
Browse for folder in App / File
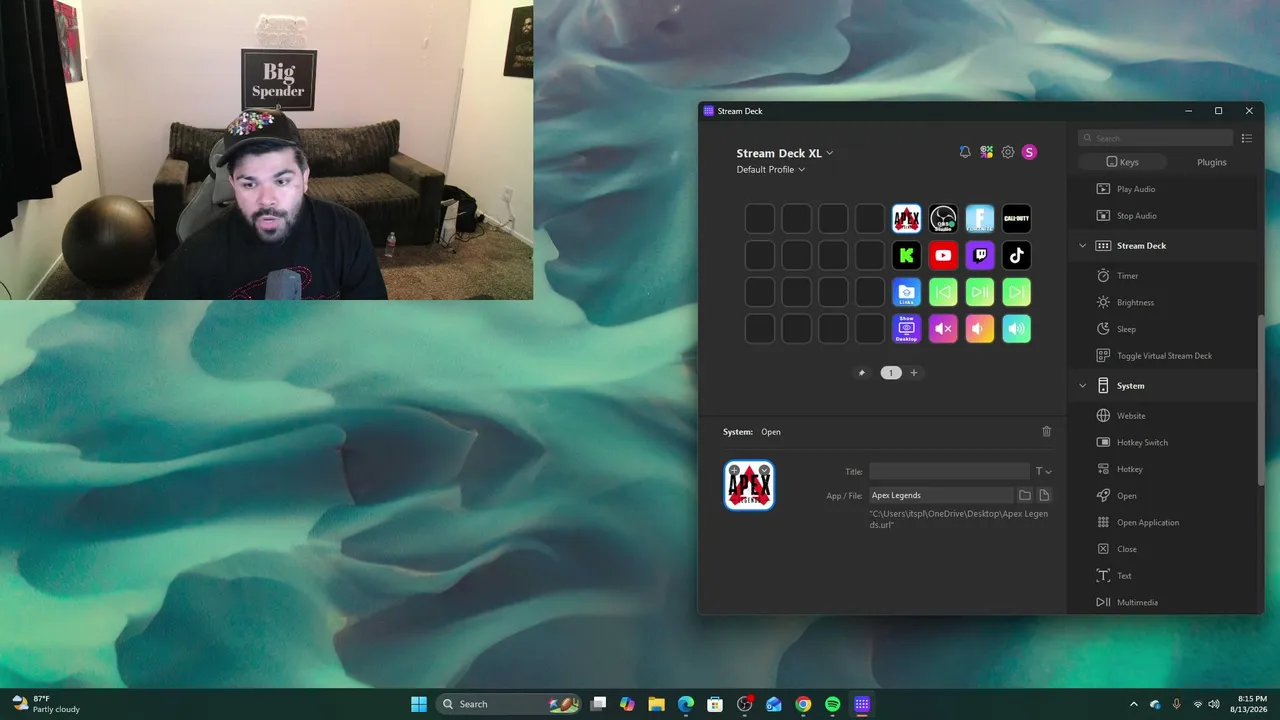(x=1025, y=495)
